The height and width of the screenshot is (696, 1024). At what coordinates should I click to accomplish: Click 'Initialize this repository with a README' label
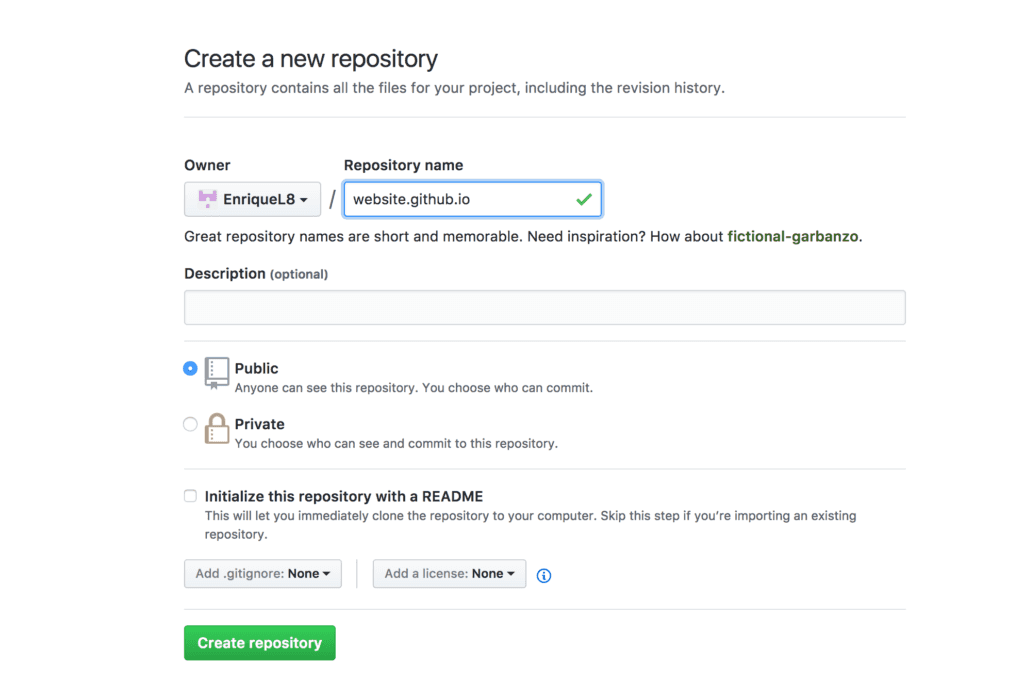pyautogui.click(x=344, y=496)
